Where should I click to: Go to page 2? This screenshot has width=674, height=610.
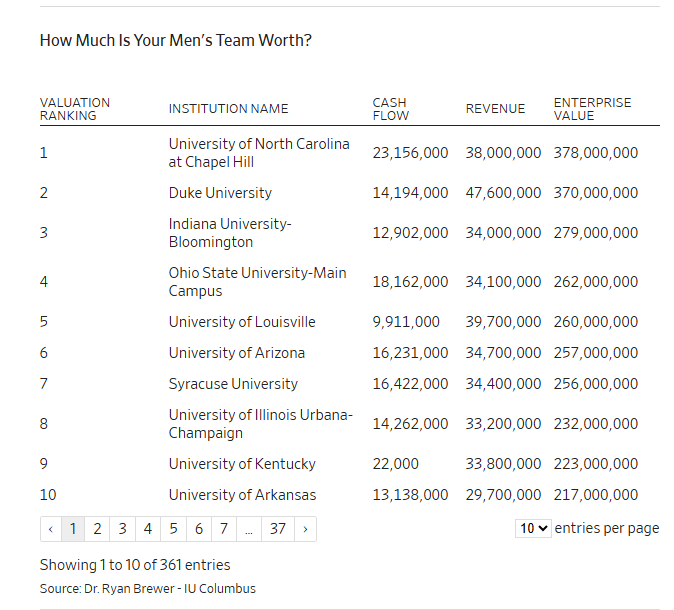97,529
